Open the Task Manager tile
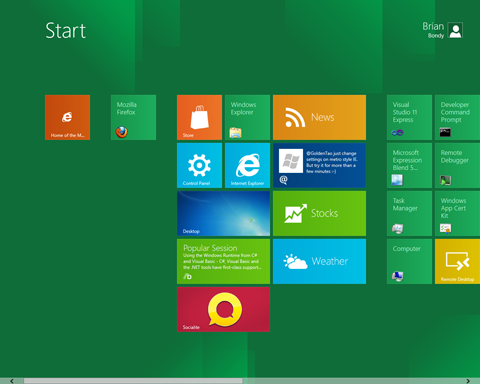 tap(409, 213)
